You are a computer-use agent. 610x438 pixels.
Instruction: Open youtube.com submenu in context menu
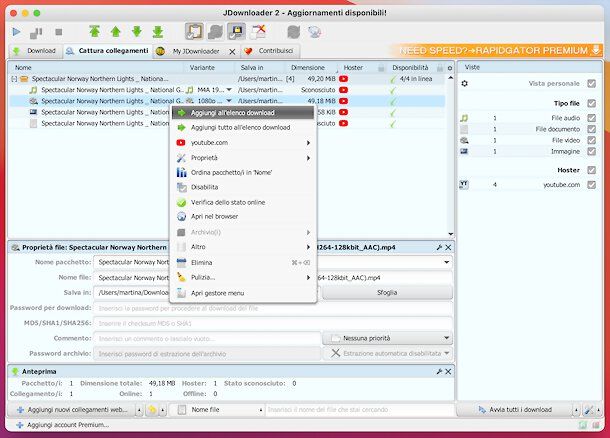[x=243, y=143]
